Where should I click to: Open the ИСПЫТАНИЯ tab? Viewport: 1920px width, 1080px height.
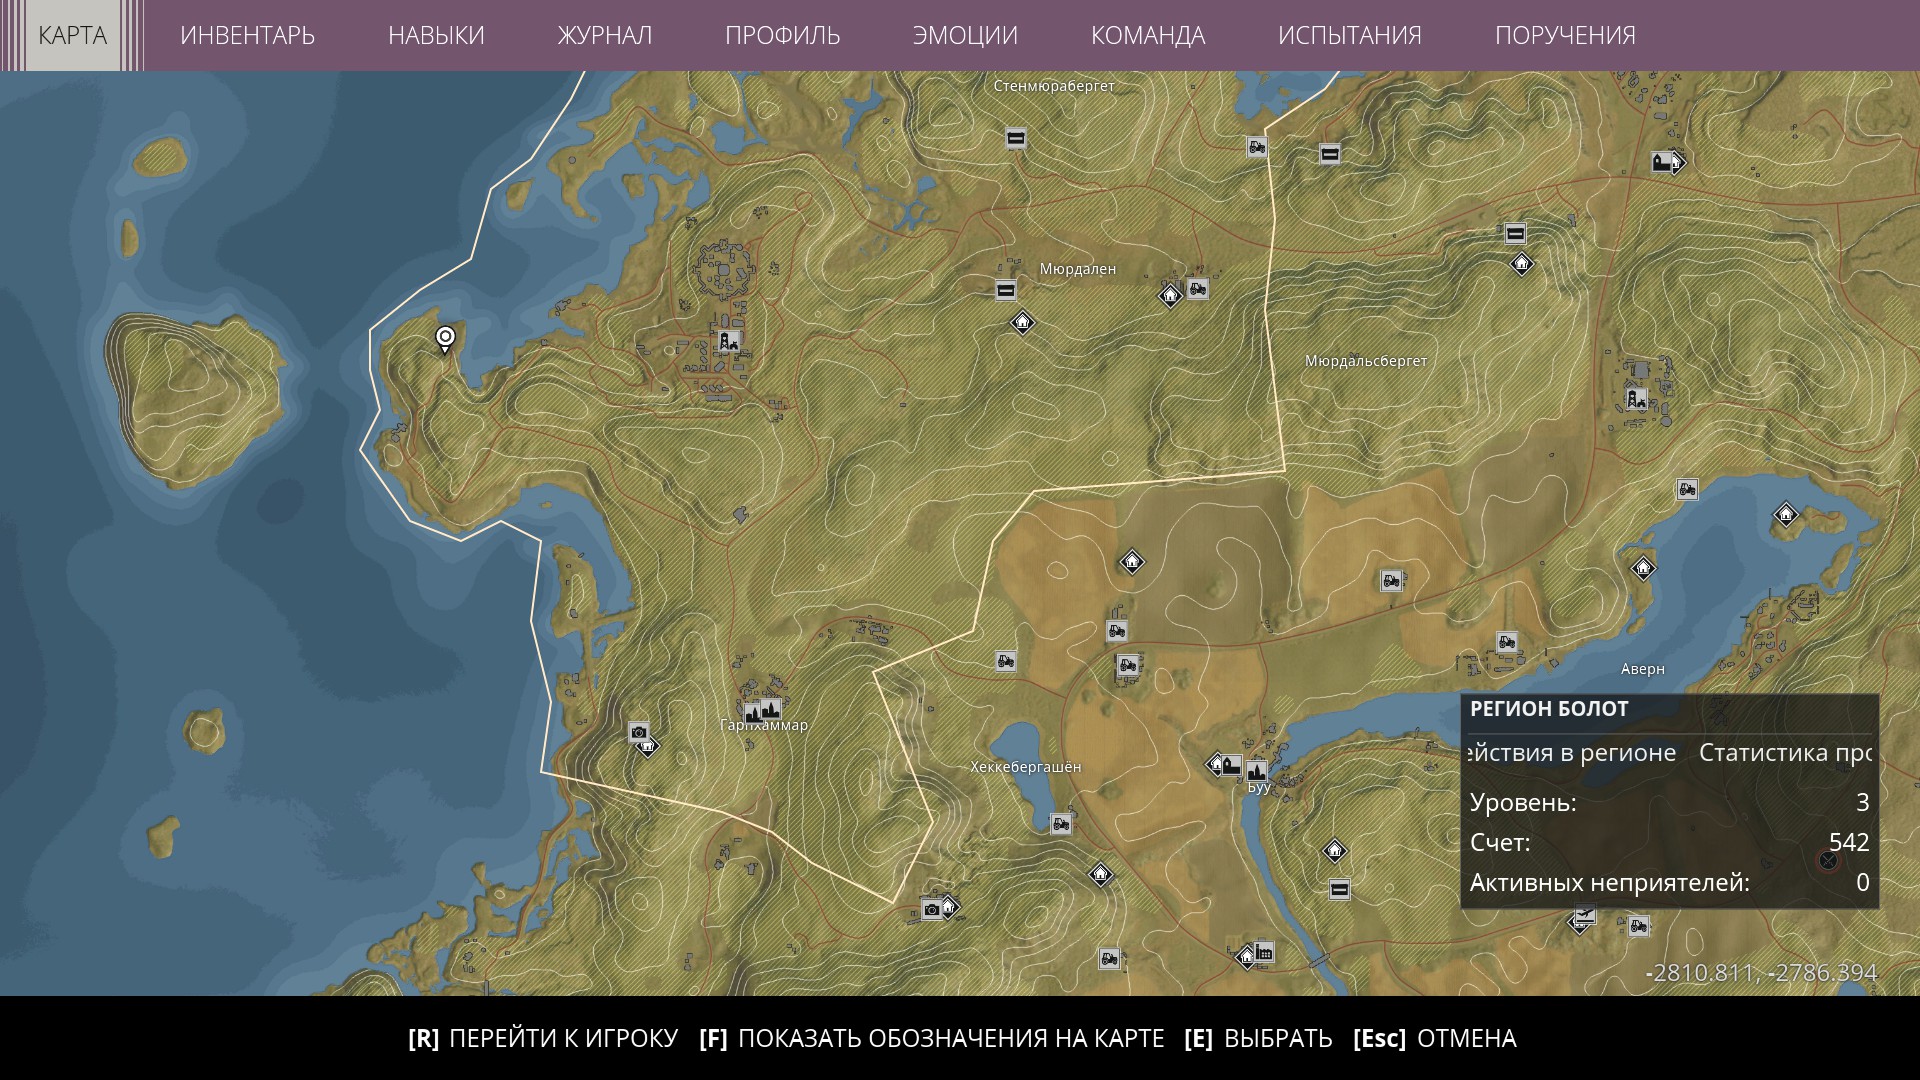tap(1350, 35)
